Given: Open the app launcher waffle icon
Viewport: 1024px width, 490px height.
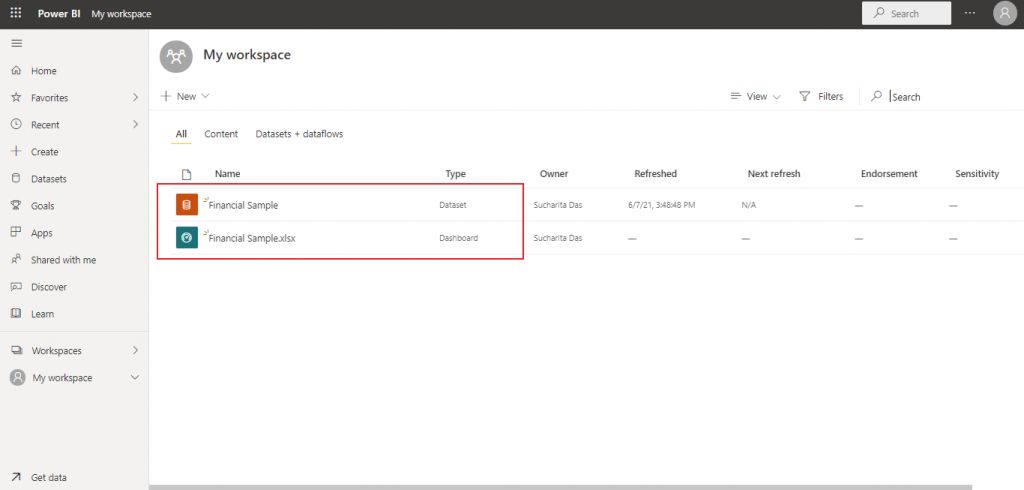Looking at the screenshot, I should tap(16, 13).
